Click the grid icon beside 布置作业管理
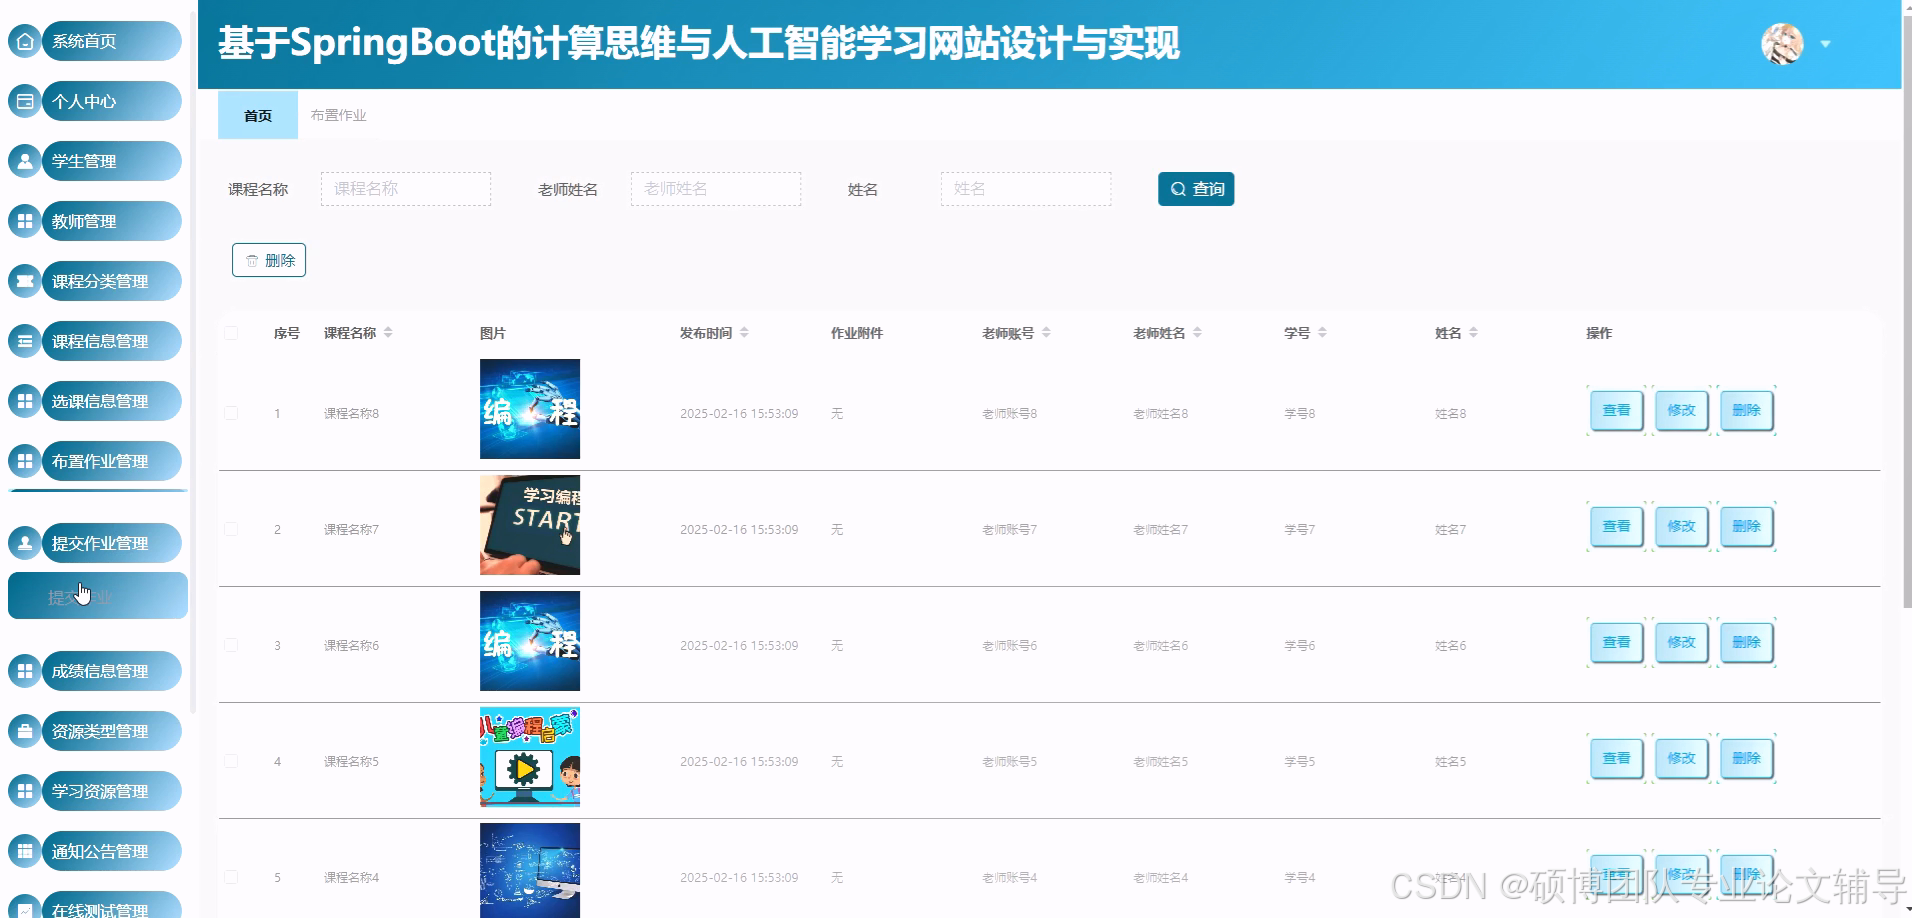Image resolution: width=1912 pixels, height=918 pixels. click(x=25, y=461)
